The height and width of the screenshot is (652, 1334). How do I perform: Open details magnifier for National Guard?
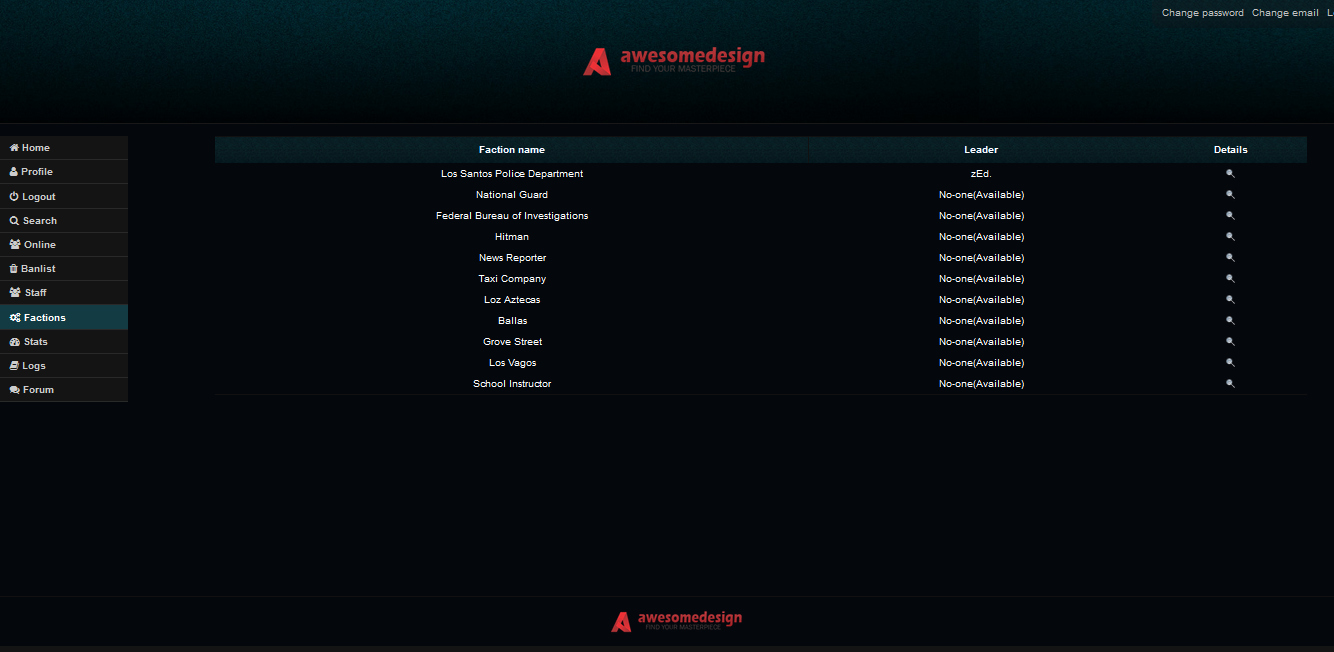[x=1230, y=195]
